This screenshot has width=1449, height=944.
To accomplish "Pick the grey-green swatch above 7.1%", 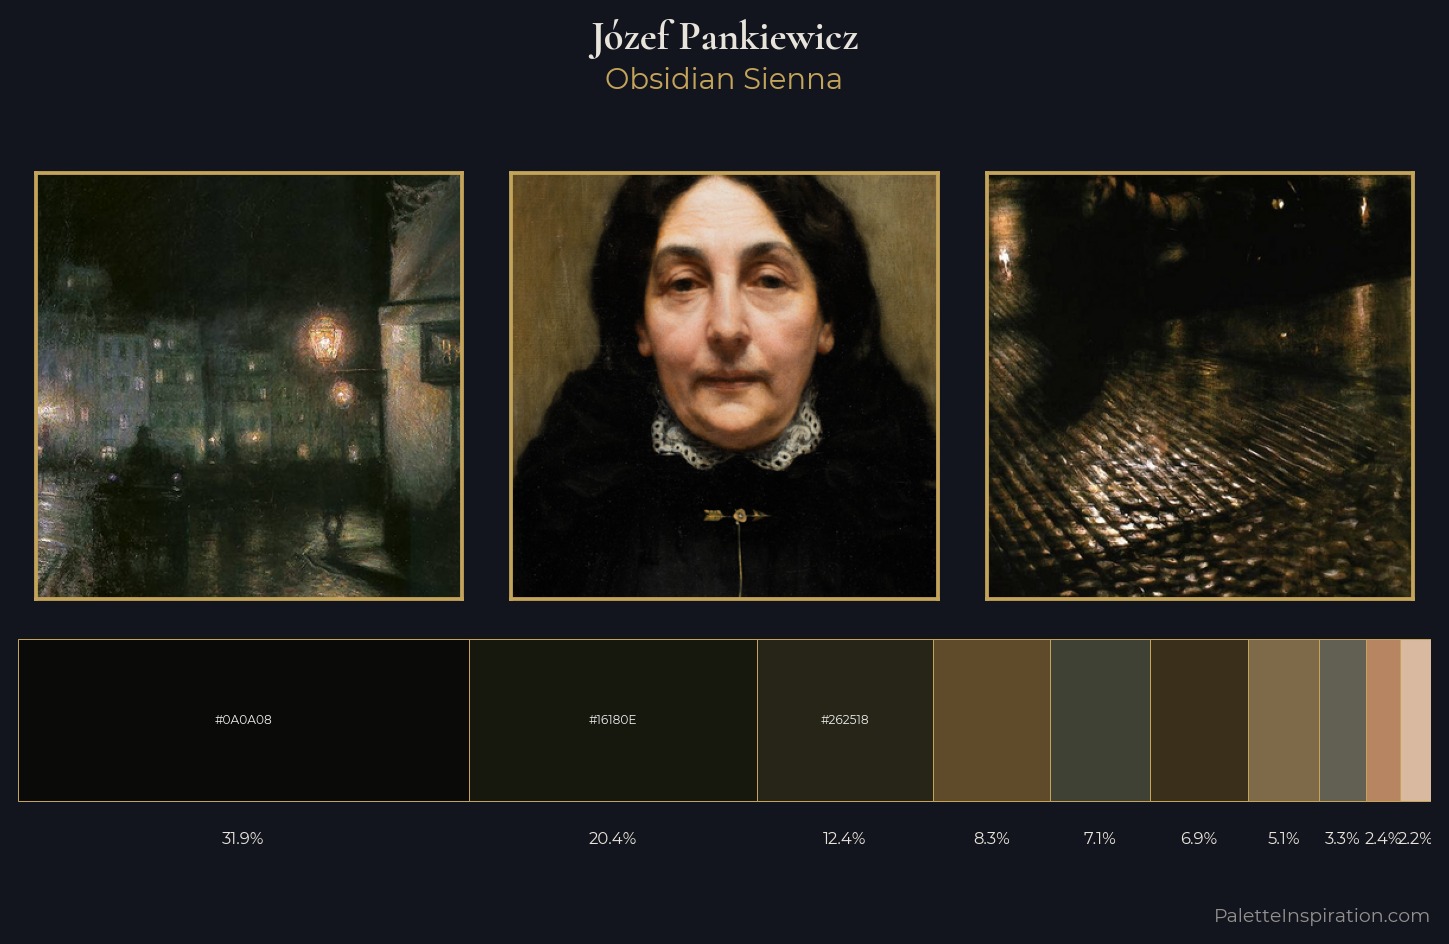I will 1100,720.
